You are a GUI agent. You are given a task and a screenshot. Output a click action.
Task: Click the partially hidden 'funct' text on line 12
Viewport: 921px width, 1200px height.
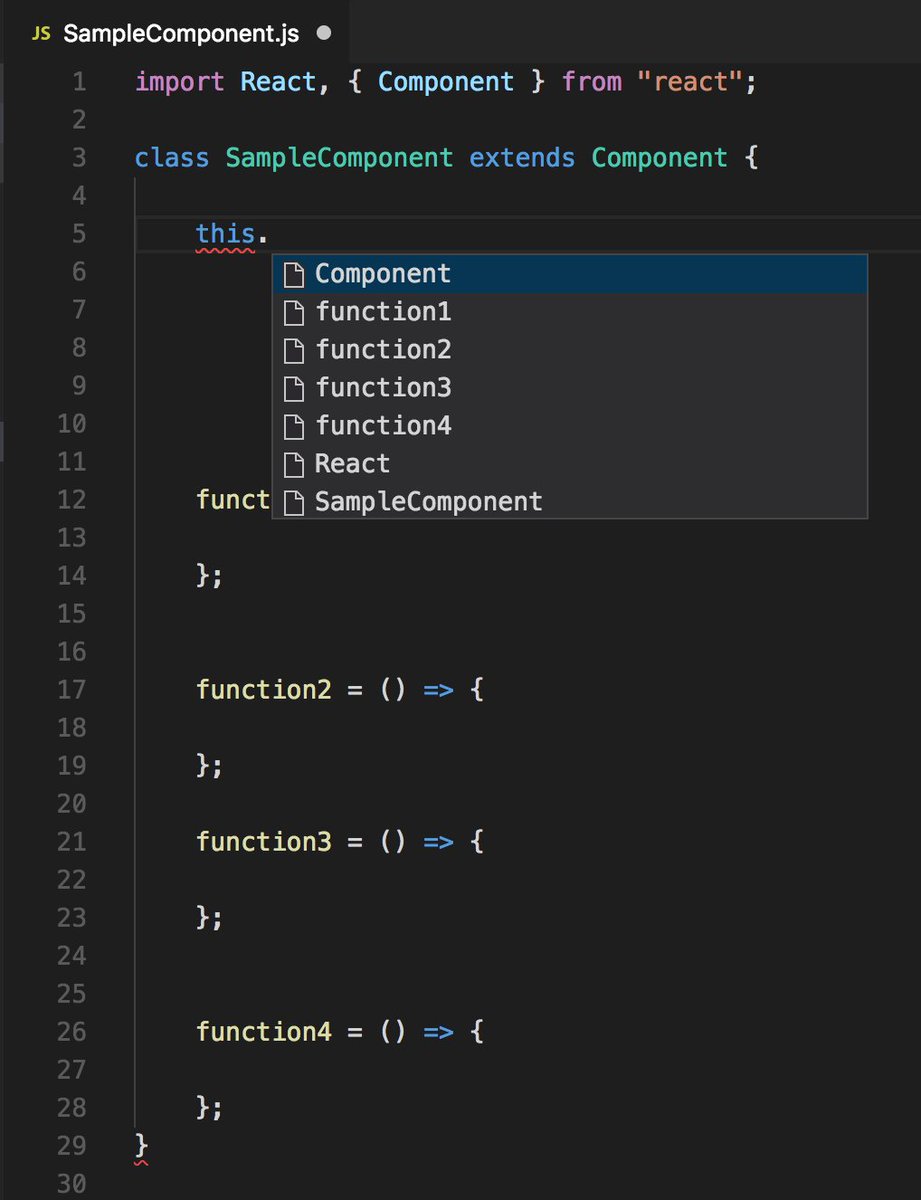(234, 499)
